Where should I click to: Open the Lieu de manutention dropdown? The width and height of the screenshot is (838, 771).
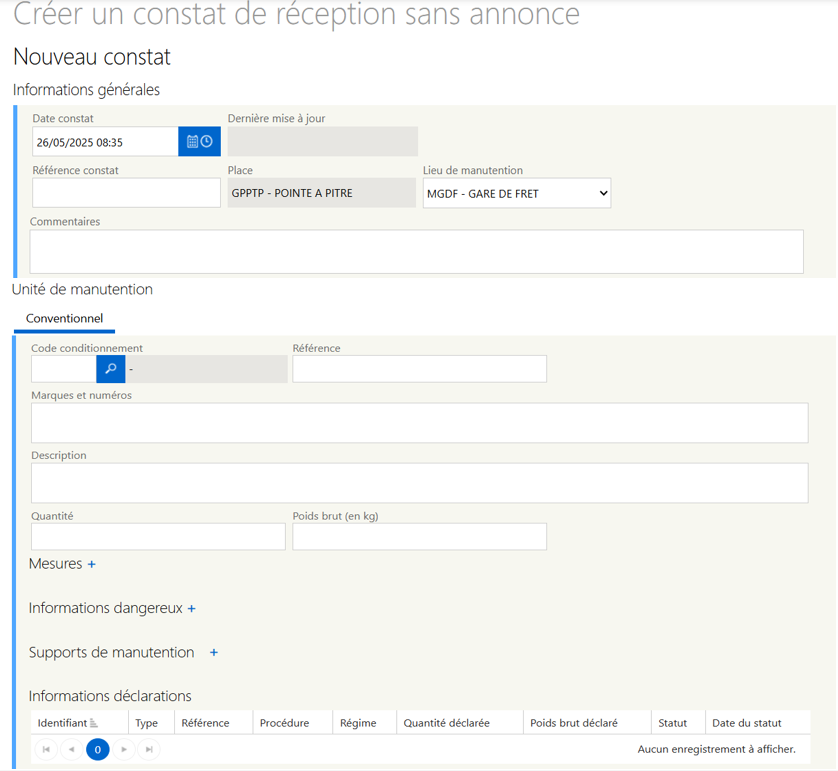click(x=516, y=194)
